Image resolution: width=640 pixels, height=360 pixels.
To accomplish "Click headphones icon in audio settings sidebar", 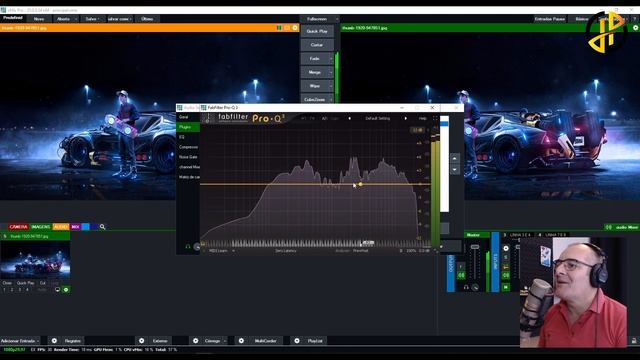I will tap(188, 247).
